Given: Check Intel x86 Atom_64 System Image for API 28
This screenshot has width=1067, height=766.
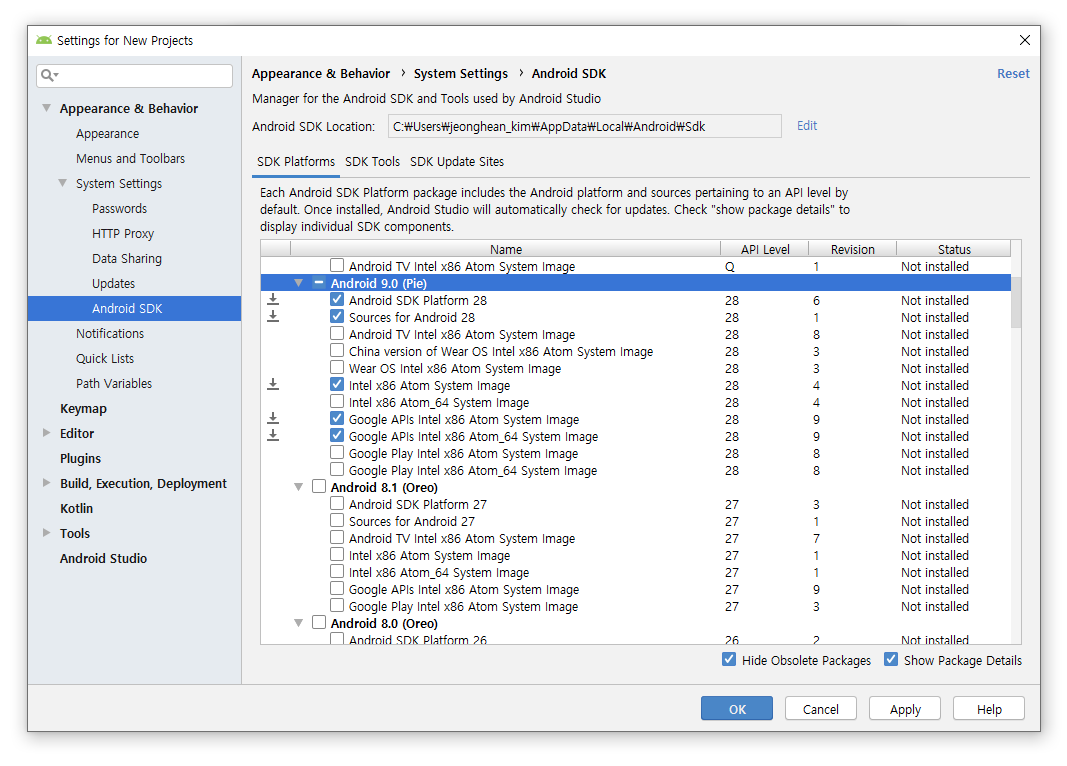Looking at the screenshot, I should [x=337, y=401].
